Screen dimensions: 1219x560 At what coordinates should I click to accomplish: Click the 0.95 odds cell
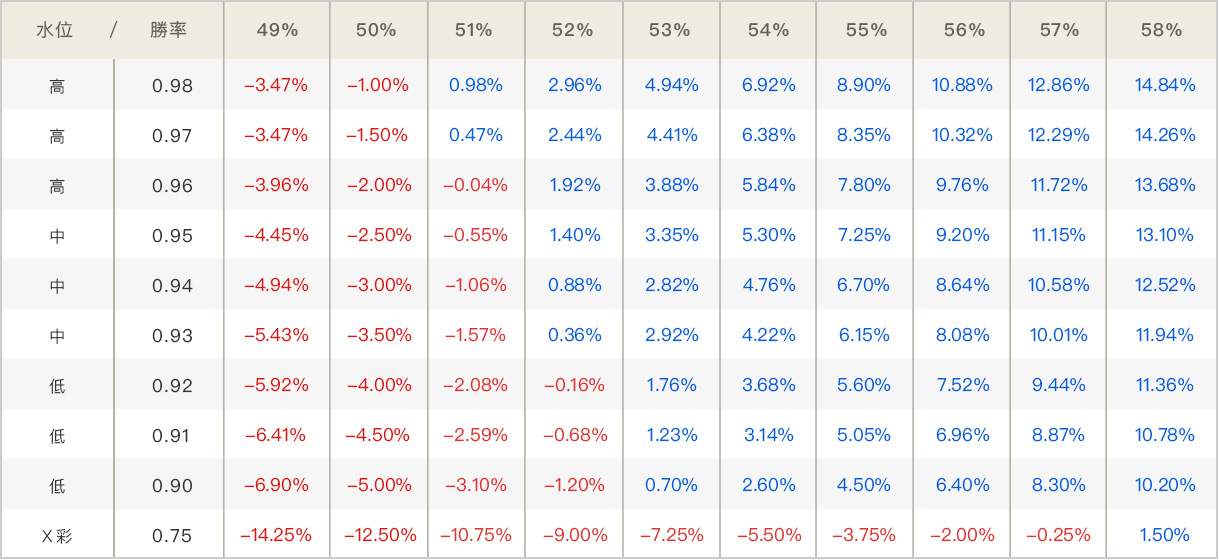172,236
